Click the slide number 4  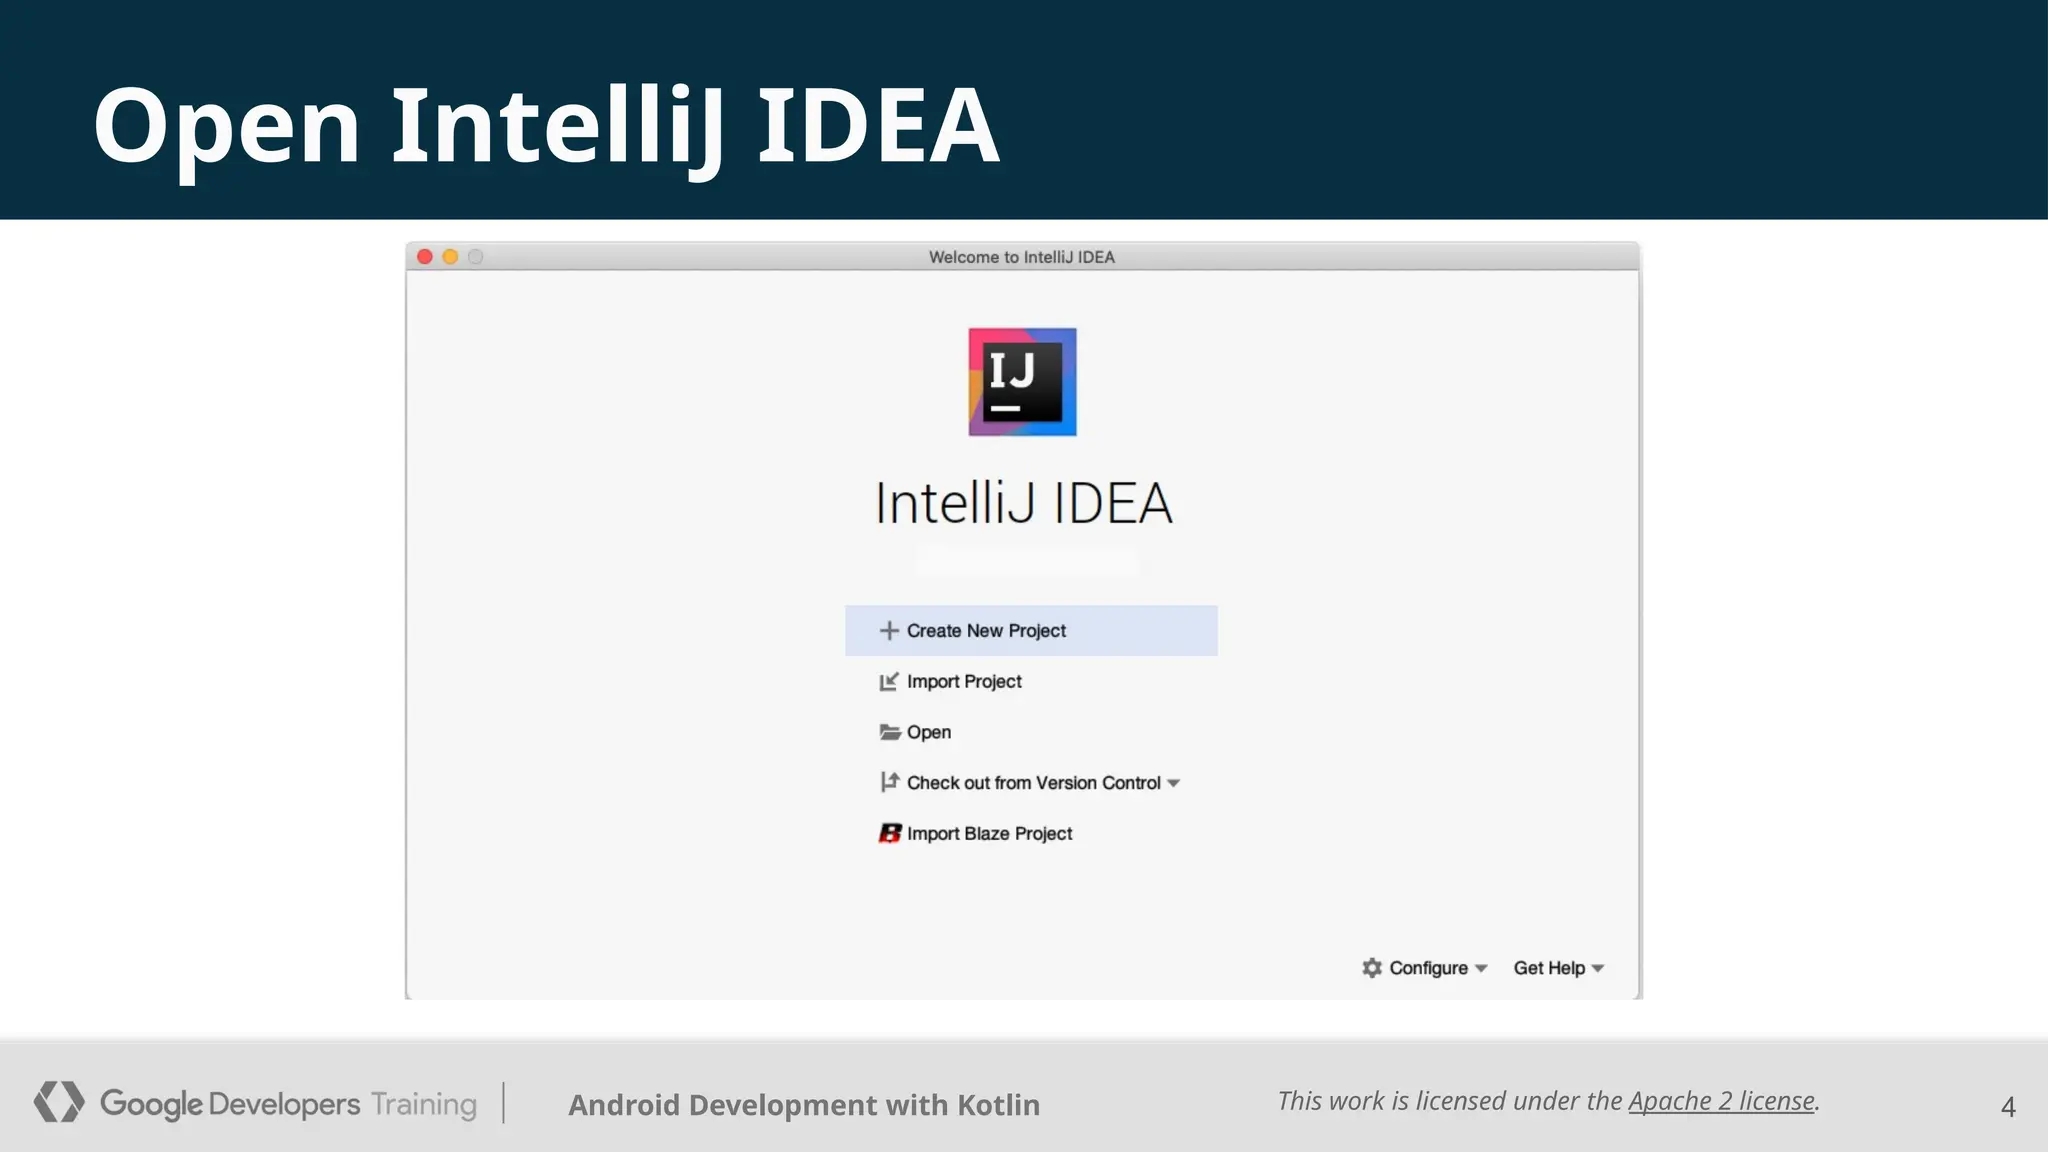point(2008,1107)
